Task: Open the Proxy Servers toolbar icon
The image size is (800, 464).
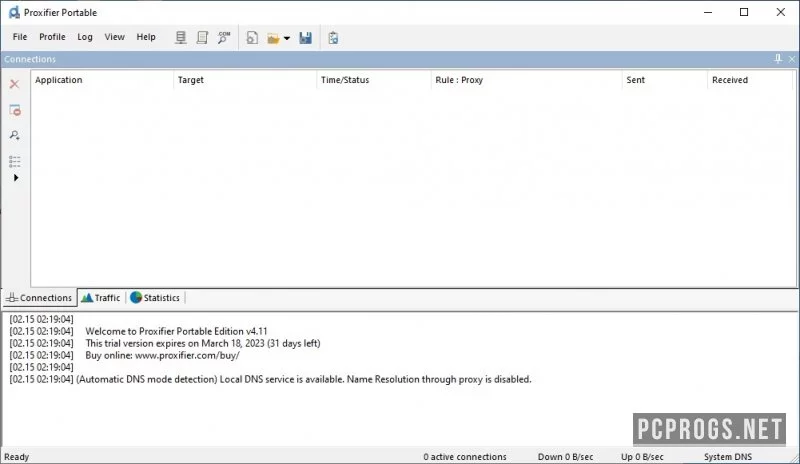Action: (181, 38)
